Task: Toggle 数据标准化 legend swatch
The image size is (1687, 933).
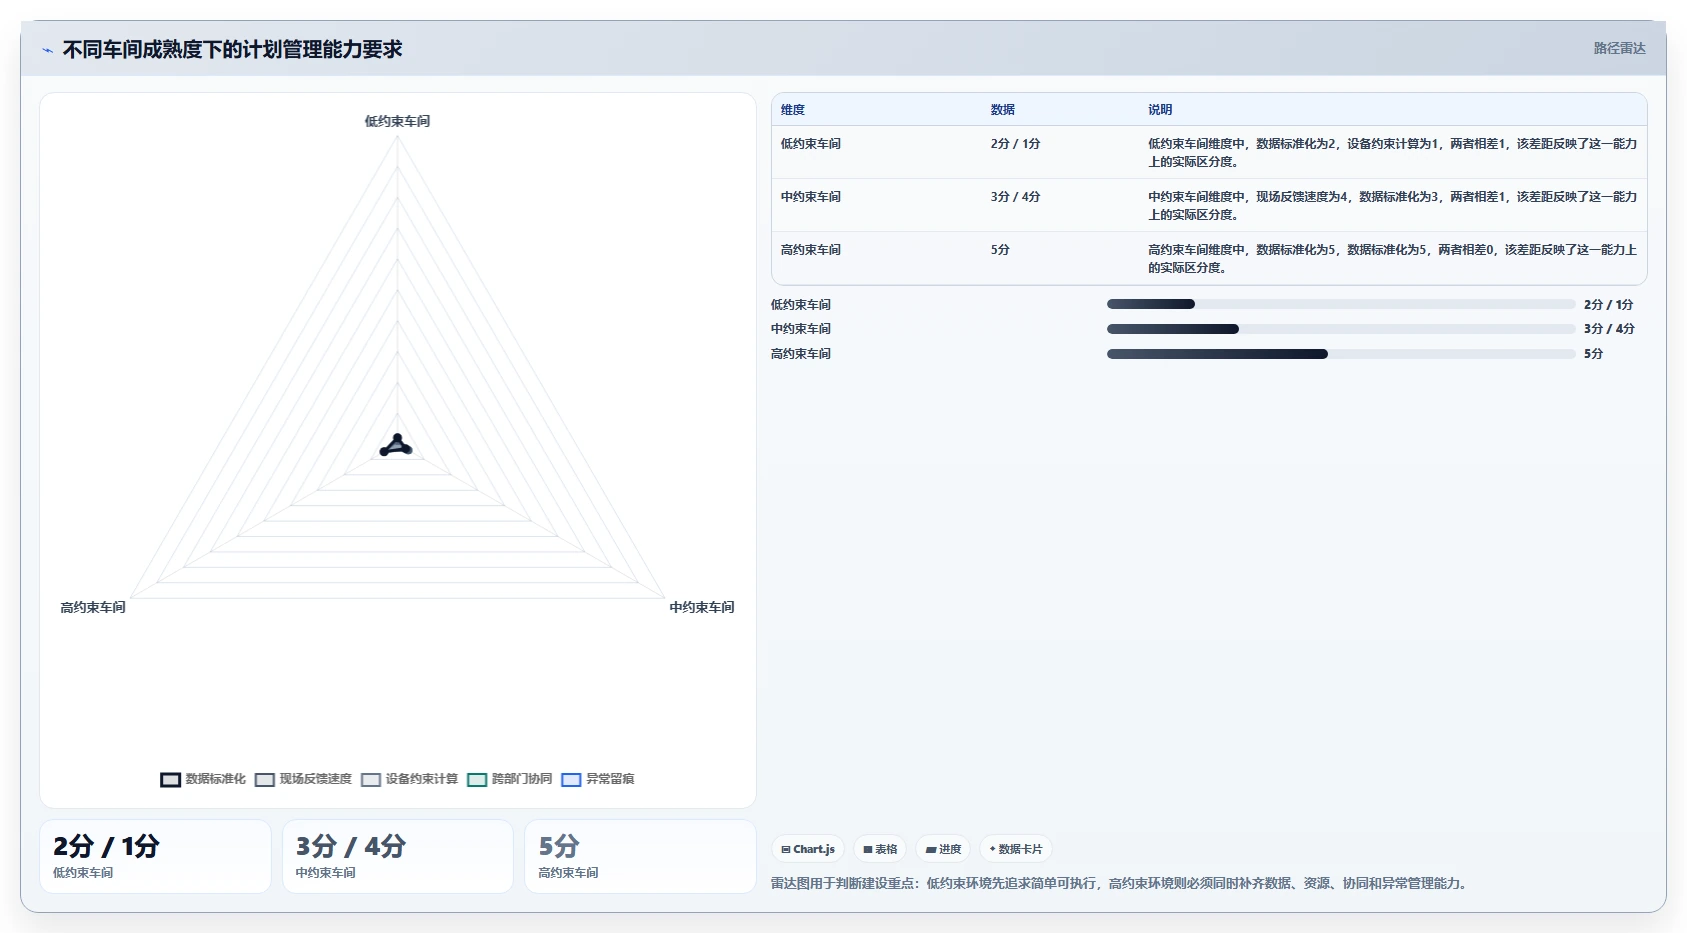Action: [171, 780]
